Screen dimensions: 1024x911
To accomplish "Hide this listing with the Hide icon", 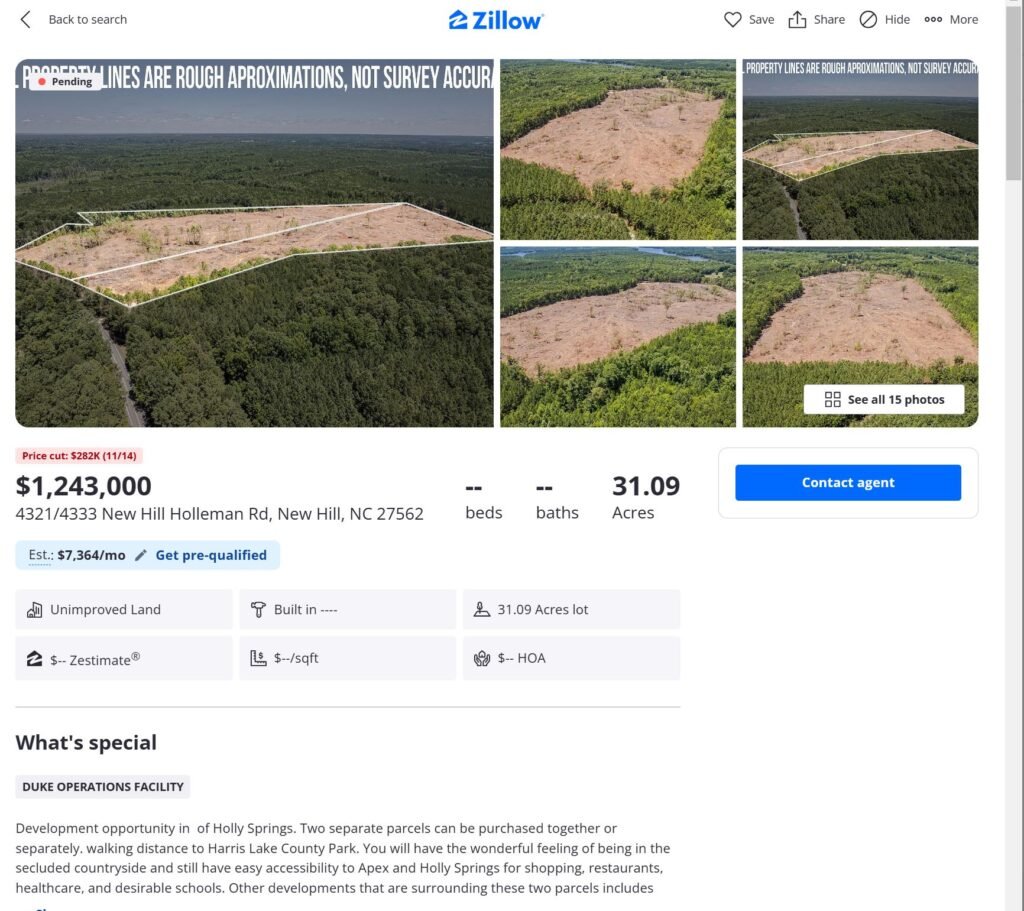I will [868, 19].
